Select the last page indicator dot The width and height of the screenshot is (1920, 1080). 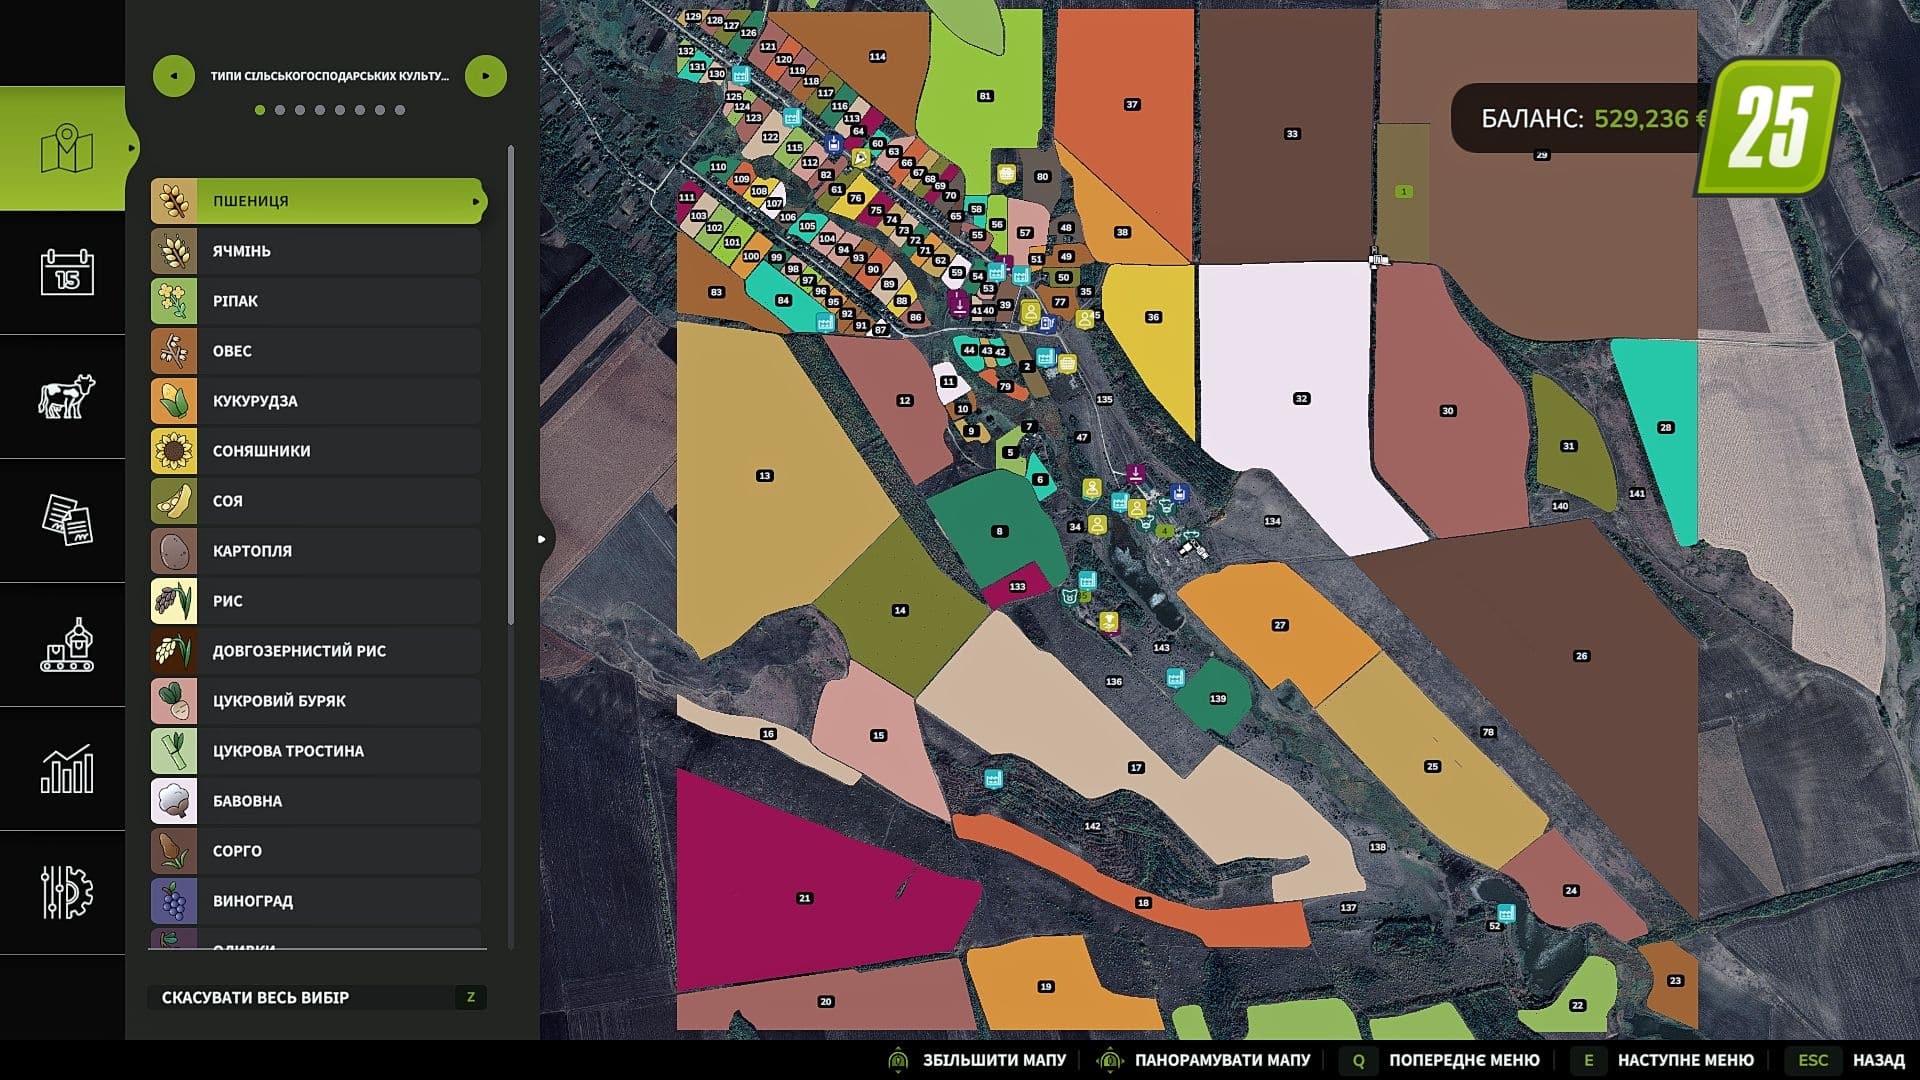(x=400, y=110)
